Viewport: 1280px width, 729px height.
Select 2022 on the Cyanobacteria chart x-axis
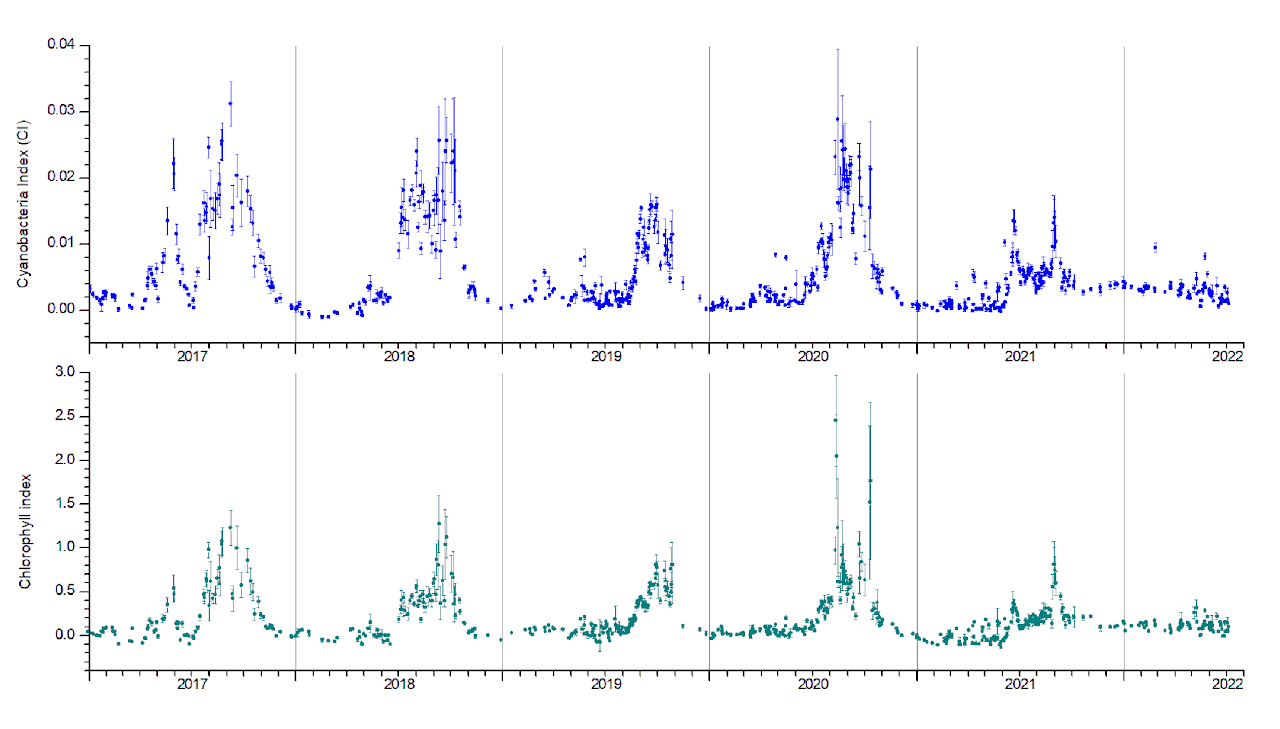coord(1227,356)
